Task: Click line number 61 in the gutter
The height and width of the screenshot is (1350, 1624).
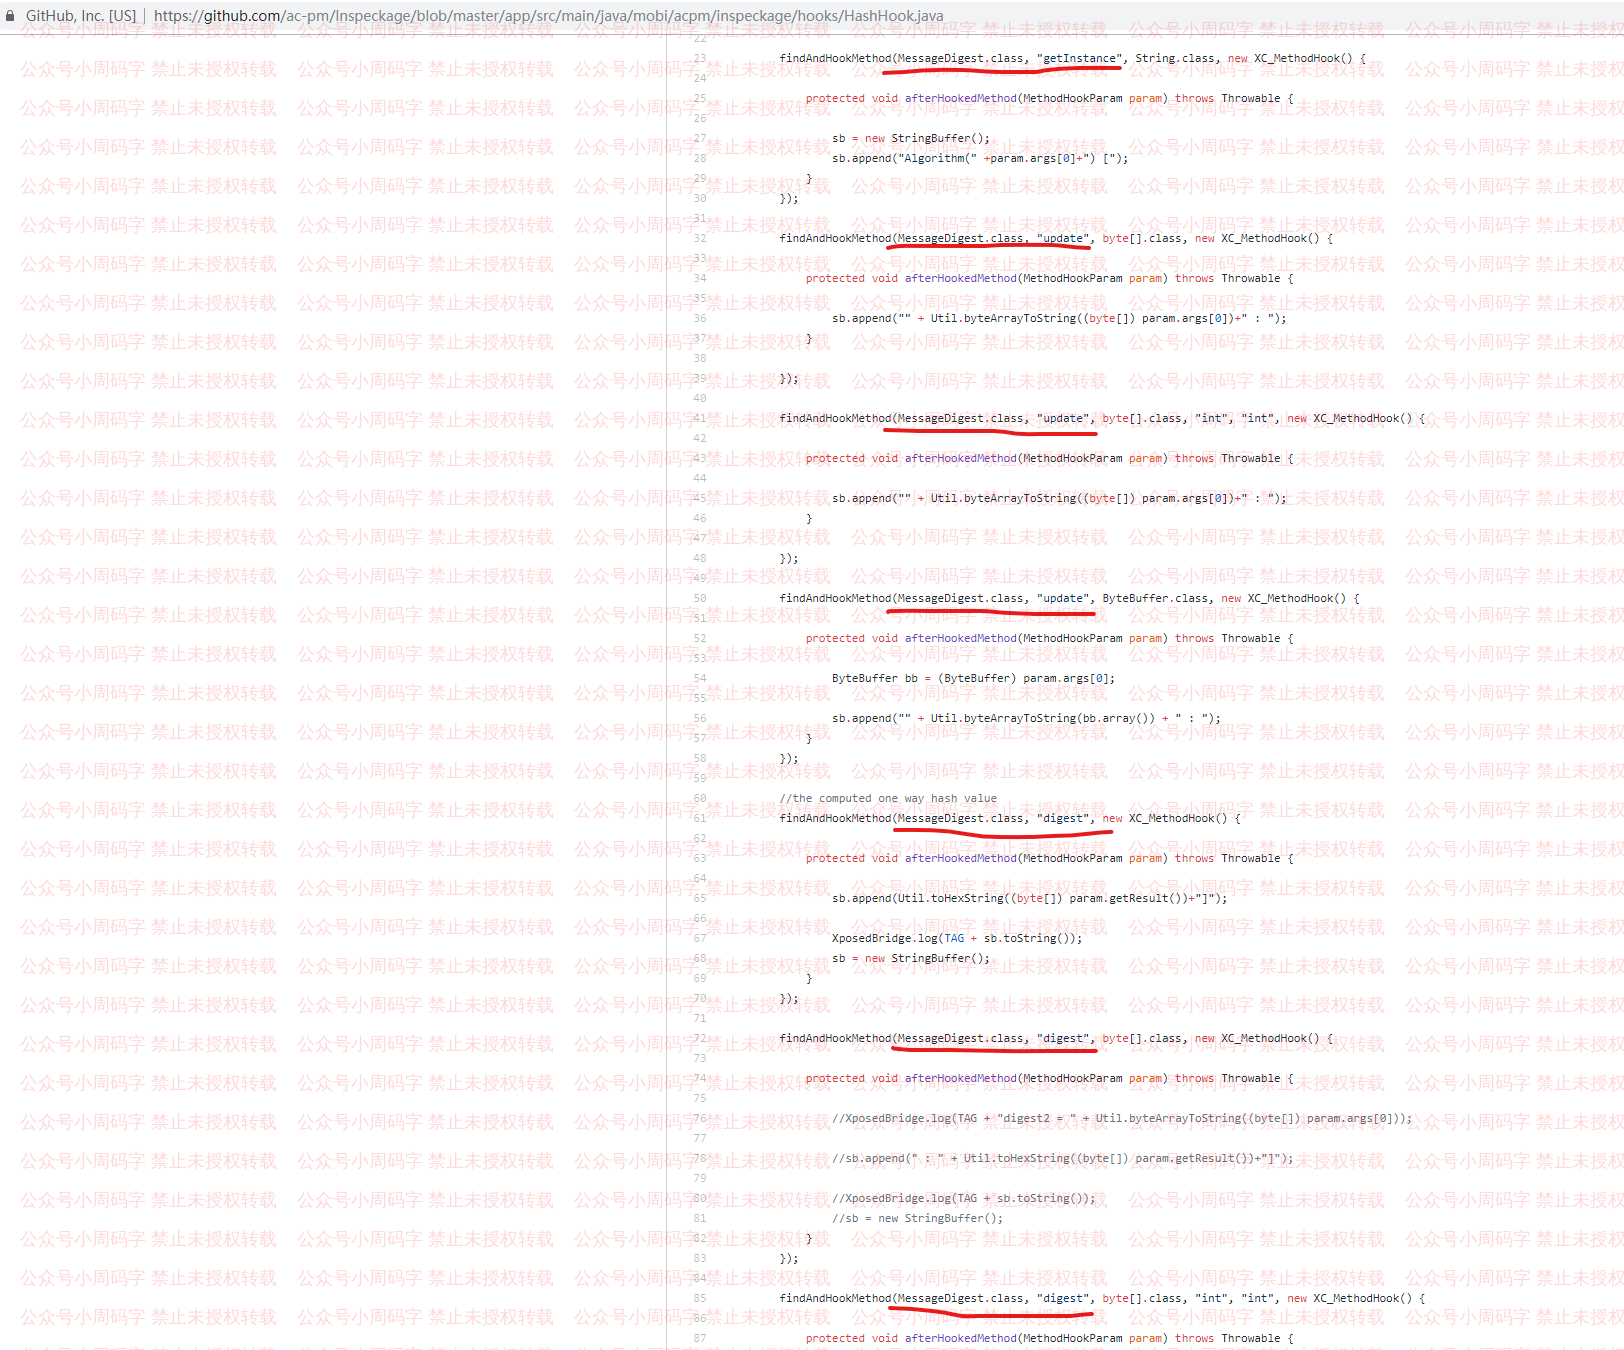Action: pos(700,818)
